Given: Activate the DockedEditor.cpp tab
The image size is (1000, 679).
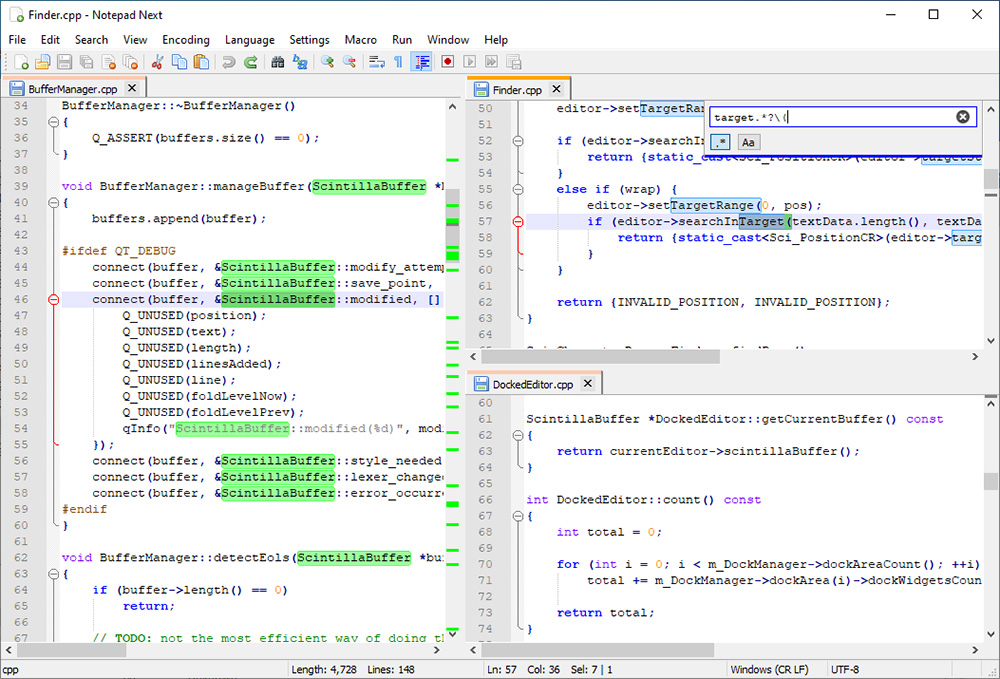Looking at the screenshot, I should [533, 384].
